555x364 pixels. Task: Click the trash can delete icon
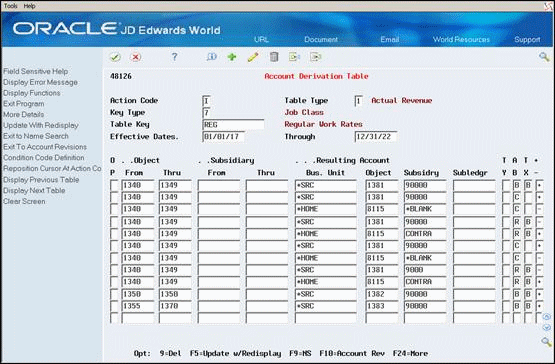(x=274, y=57)
